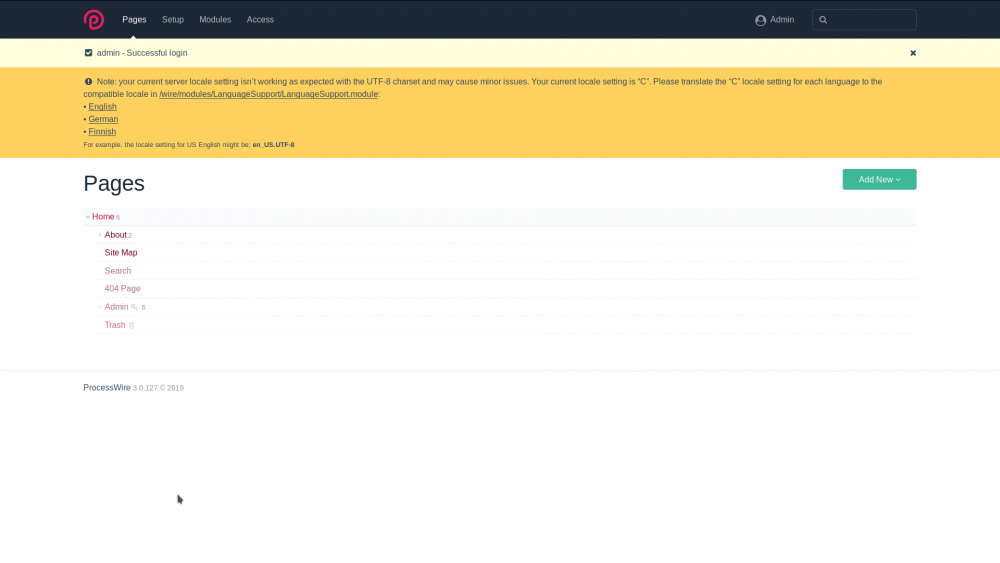Expand the Admin page branch

point(100,307)
